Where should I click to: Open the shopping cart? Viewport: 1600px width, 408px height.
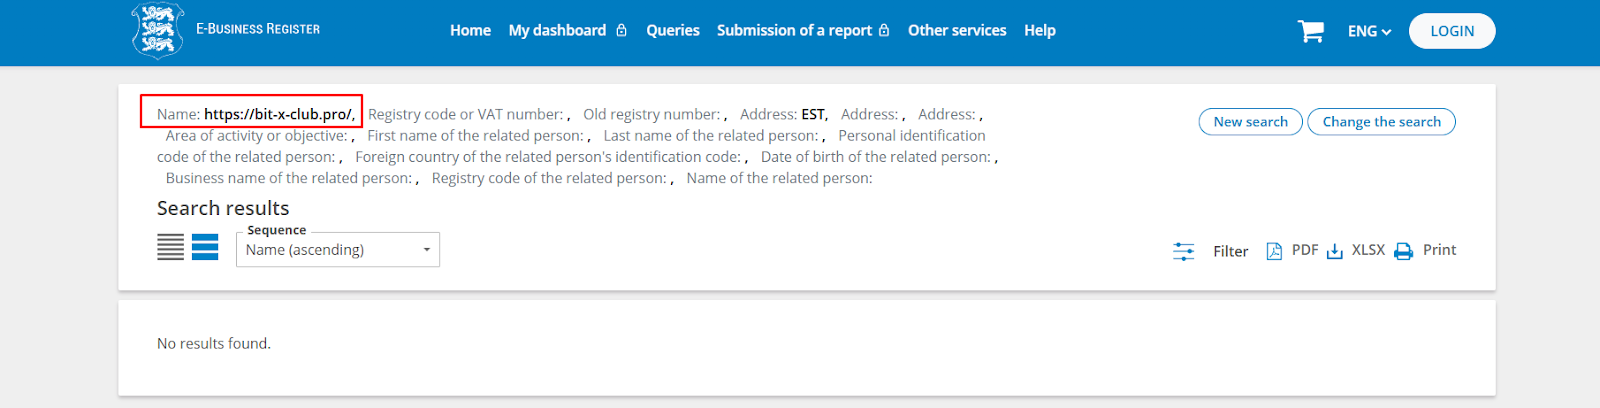point(1310,31)
